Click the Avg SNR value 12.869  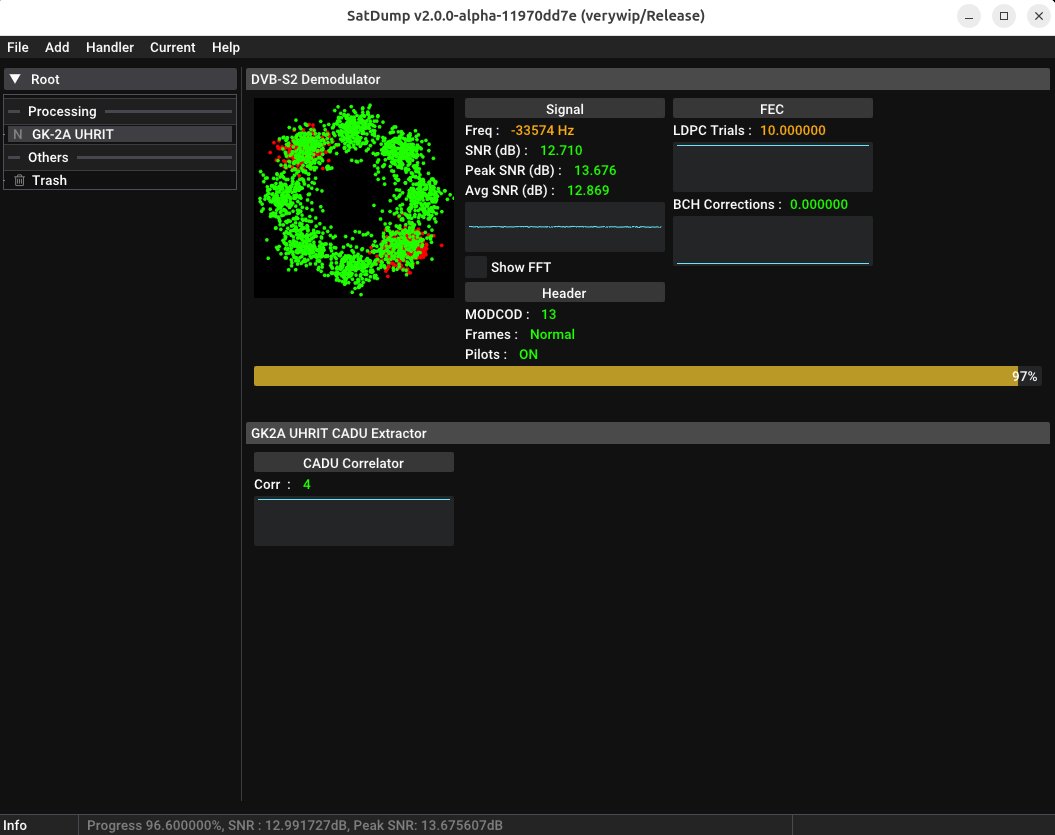pos(588,190)
